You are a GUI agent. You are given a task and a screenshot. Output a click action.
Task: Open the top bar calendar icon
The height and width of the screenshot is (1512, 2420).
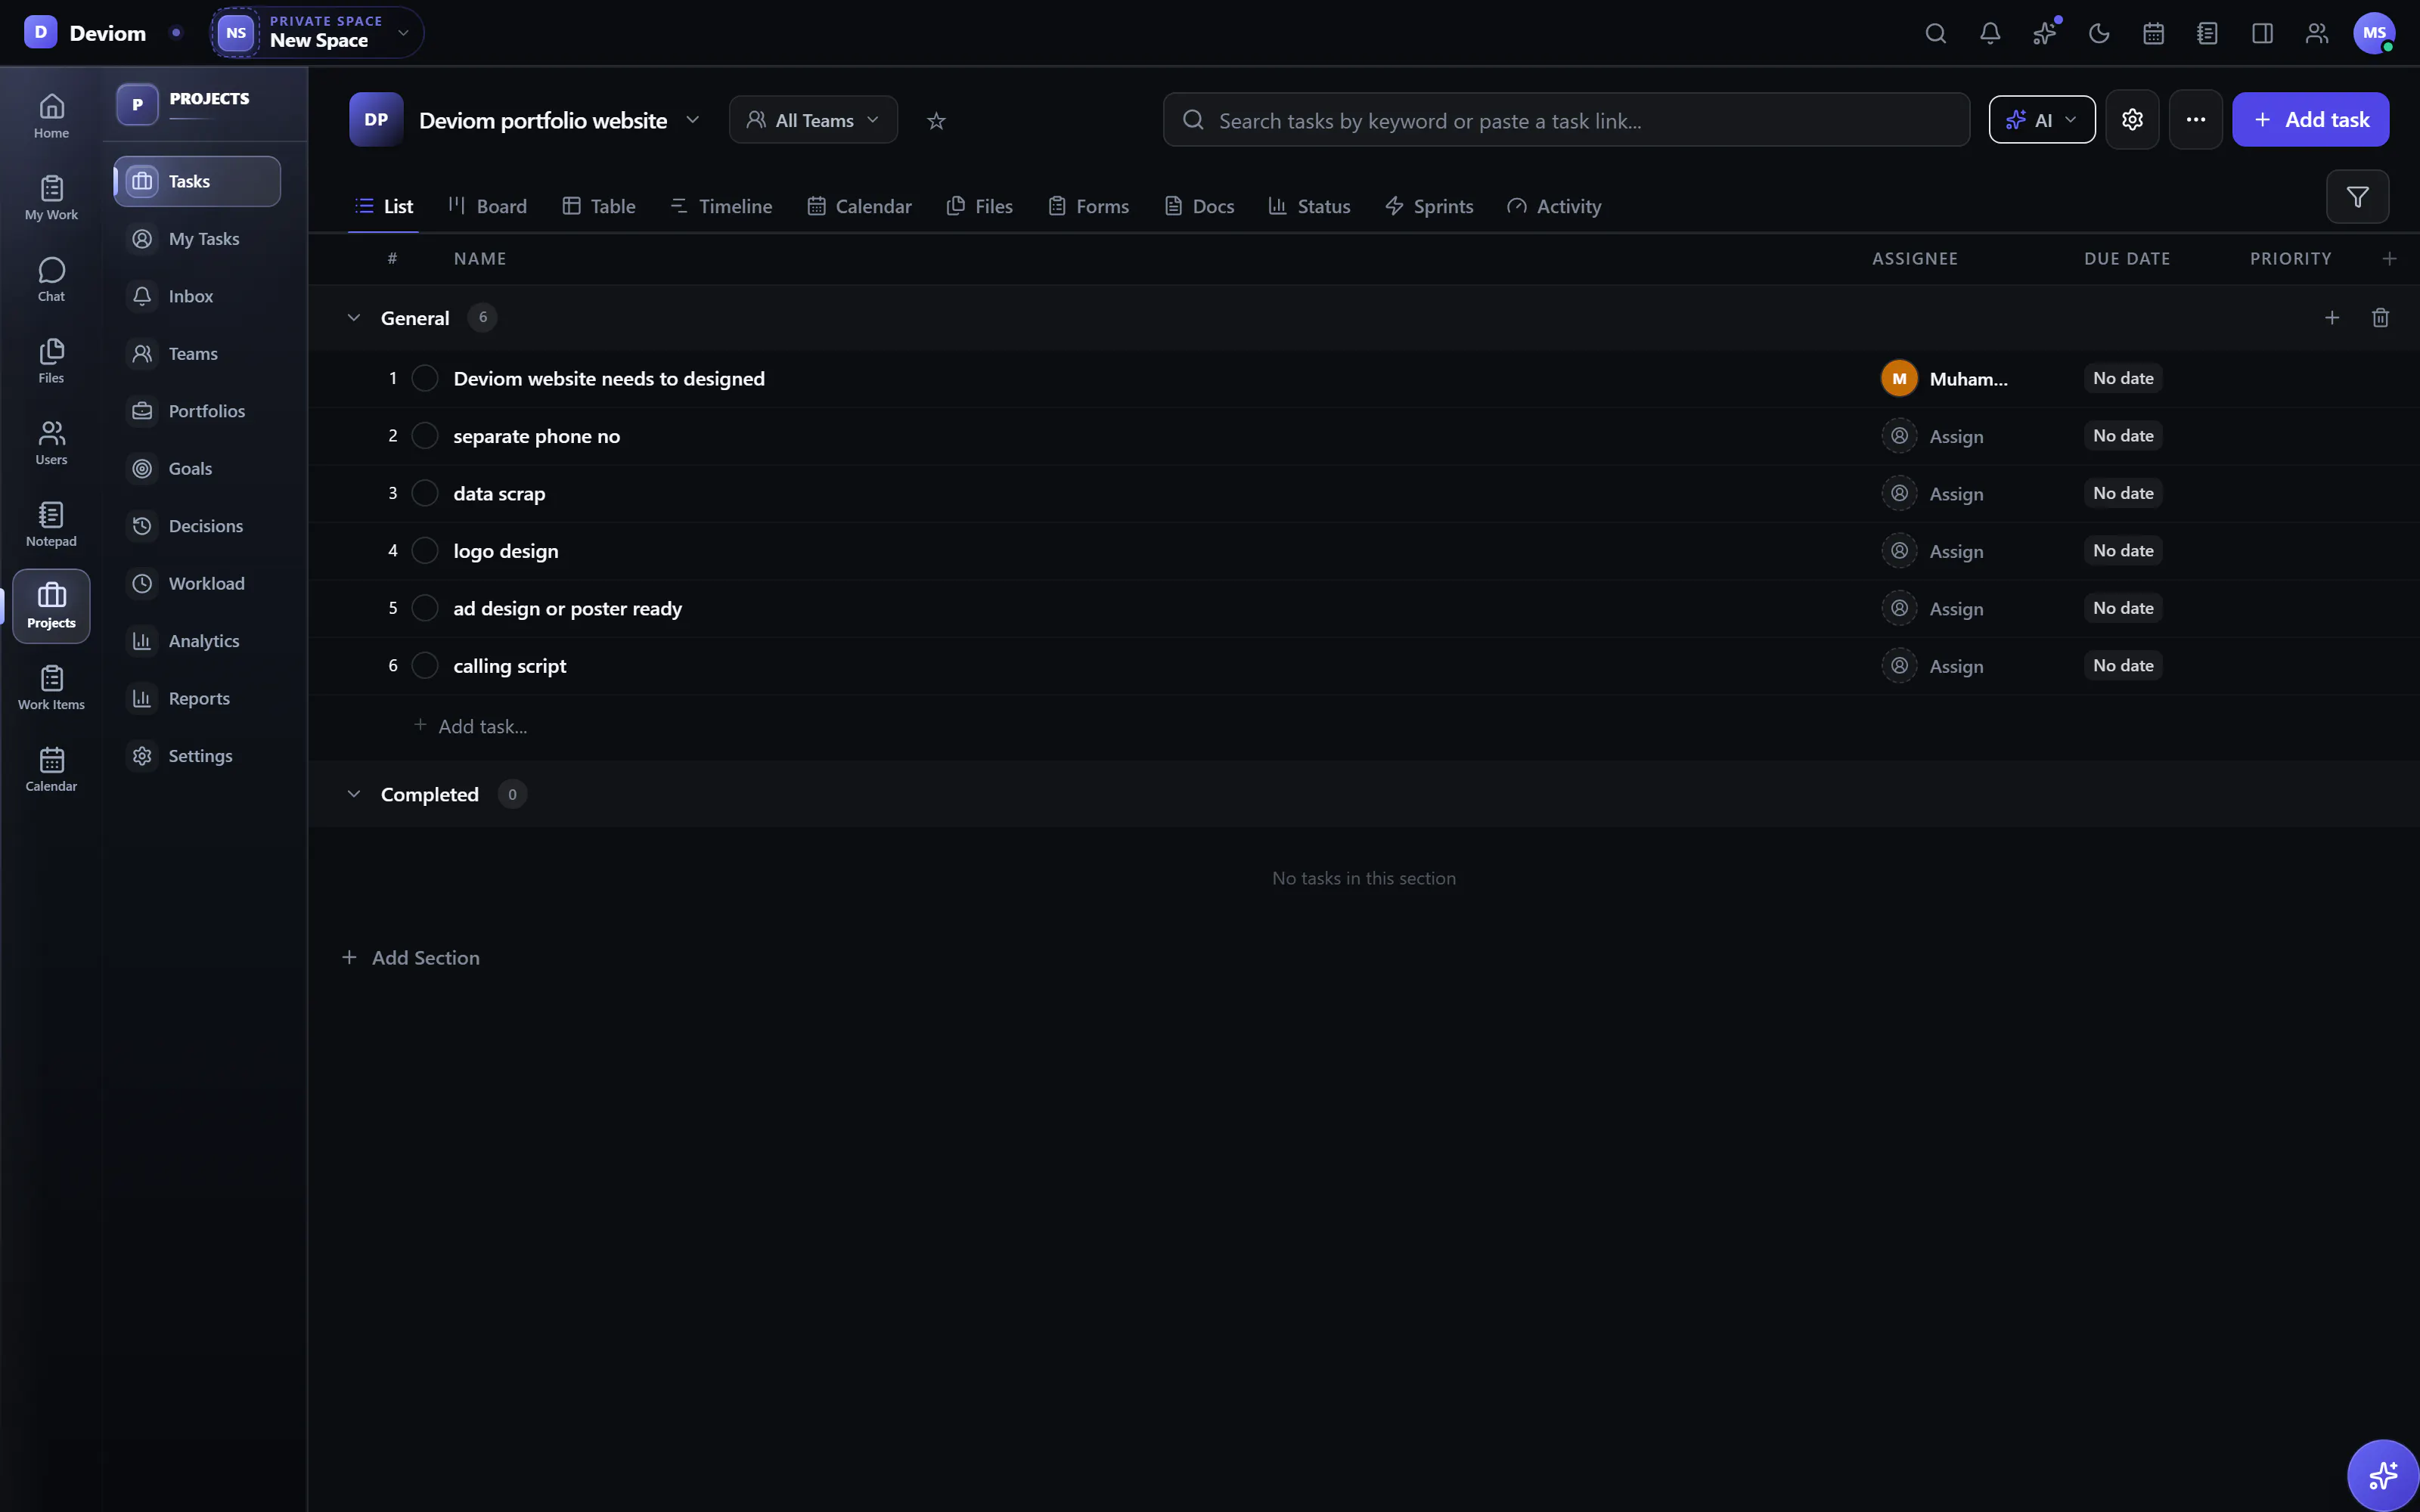[x=2153, y=33]
